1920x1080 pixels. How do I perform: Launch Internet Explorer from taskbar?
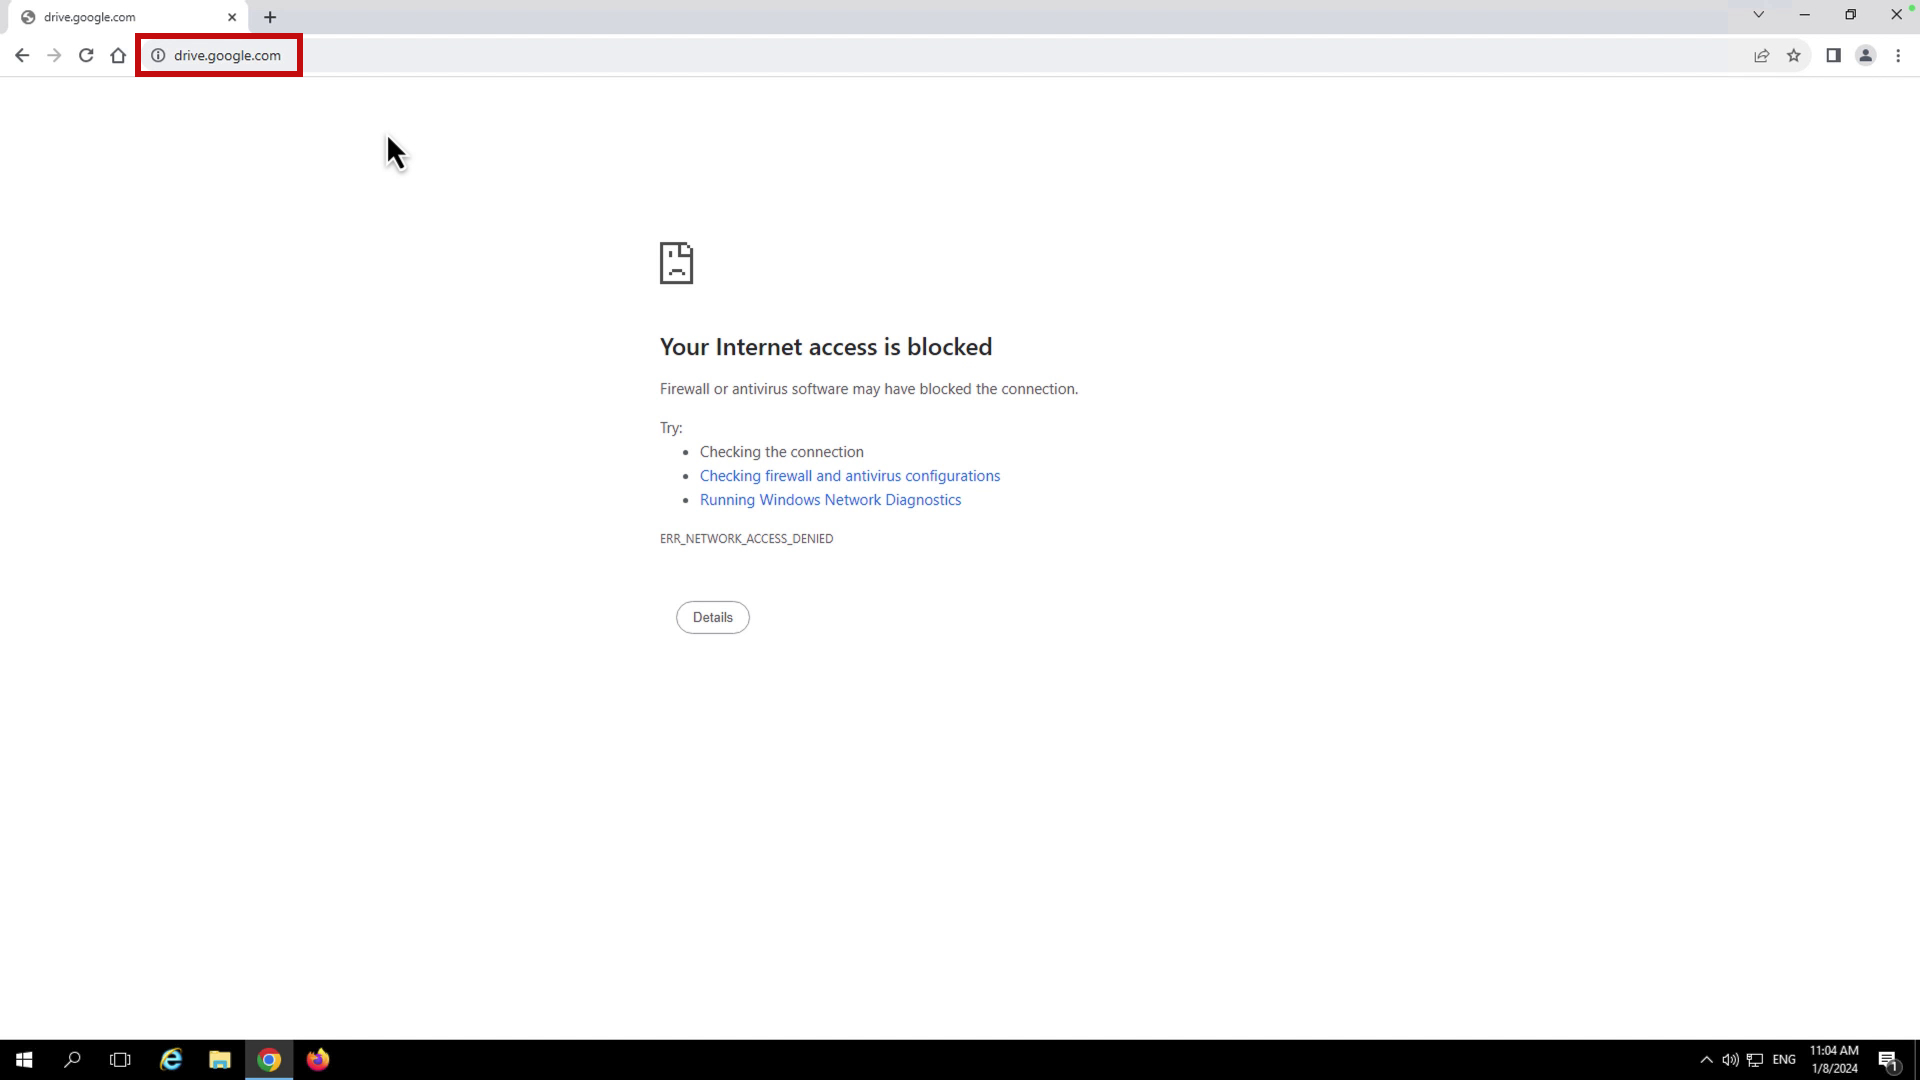coord(171,1060)
